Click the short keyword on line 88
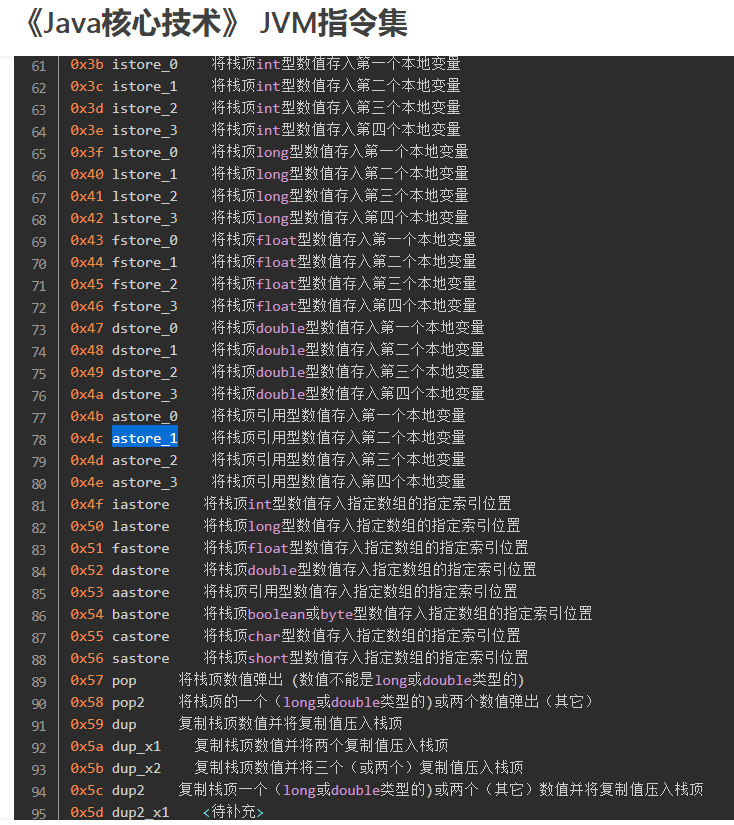Viewport: 734px width, 825px height. (268, 659)
